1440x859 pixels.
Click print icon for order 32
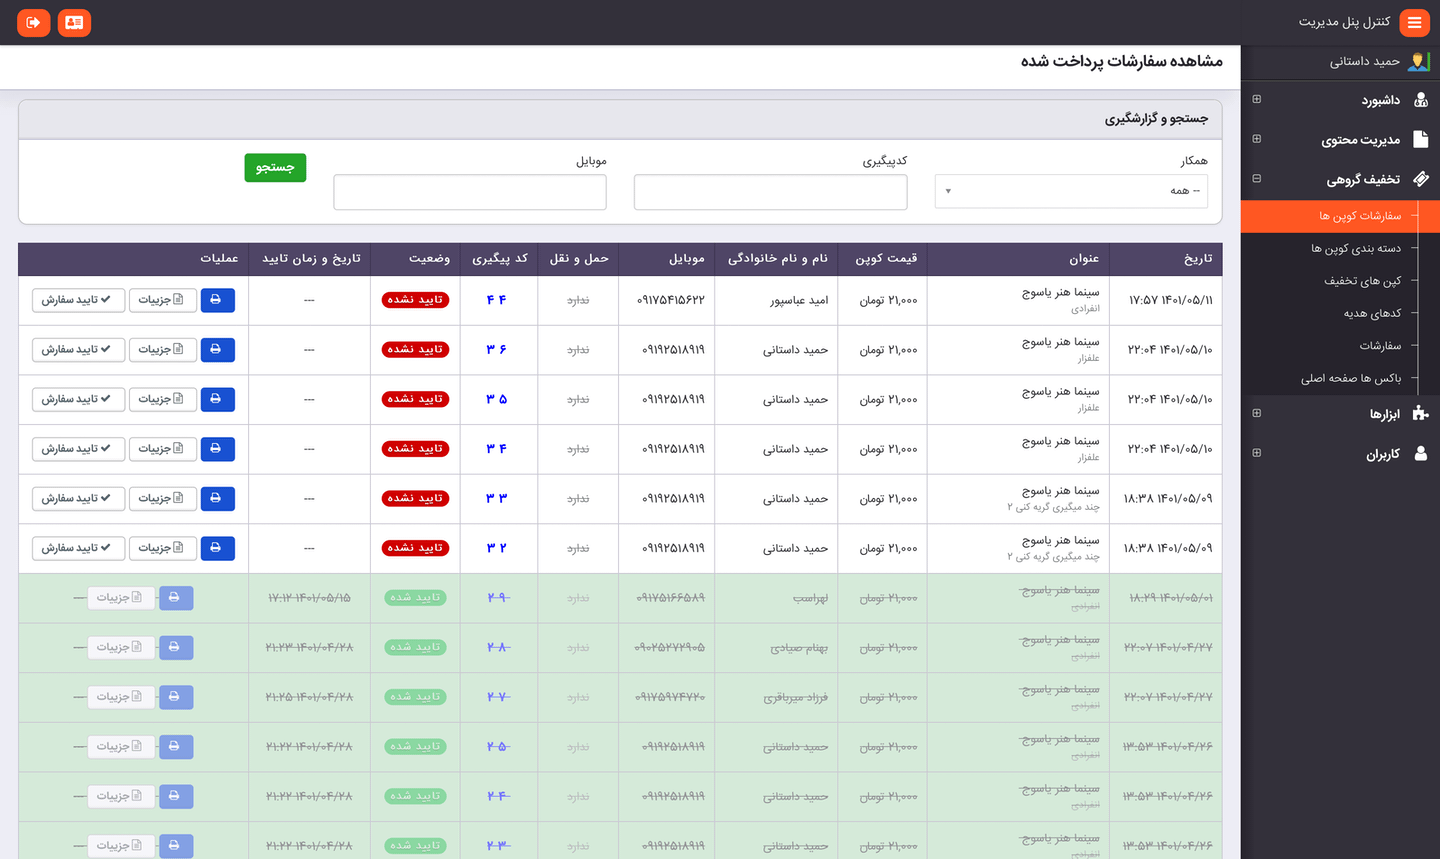point(217,548)
